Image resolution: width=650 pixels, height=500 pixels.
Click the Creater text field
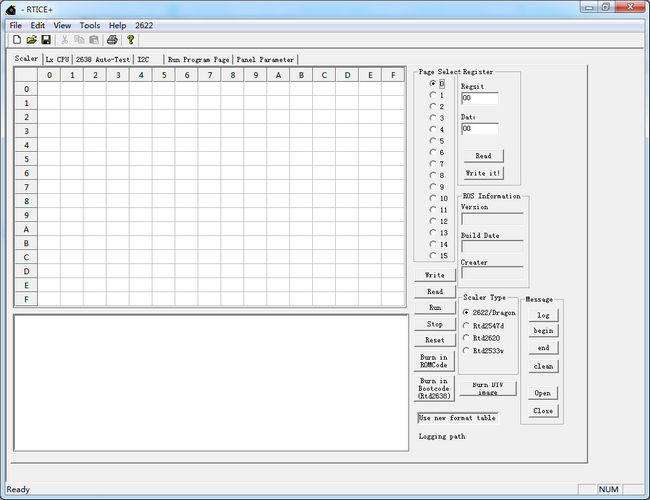(492, 273)
